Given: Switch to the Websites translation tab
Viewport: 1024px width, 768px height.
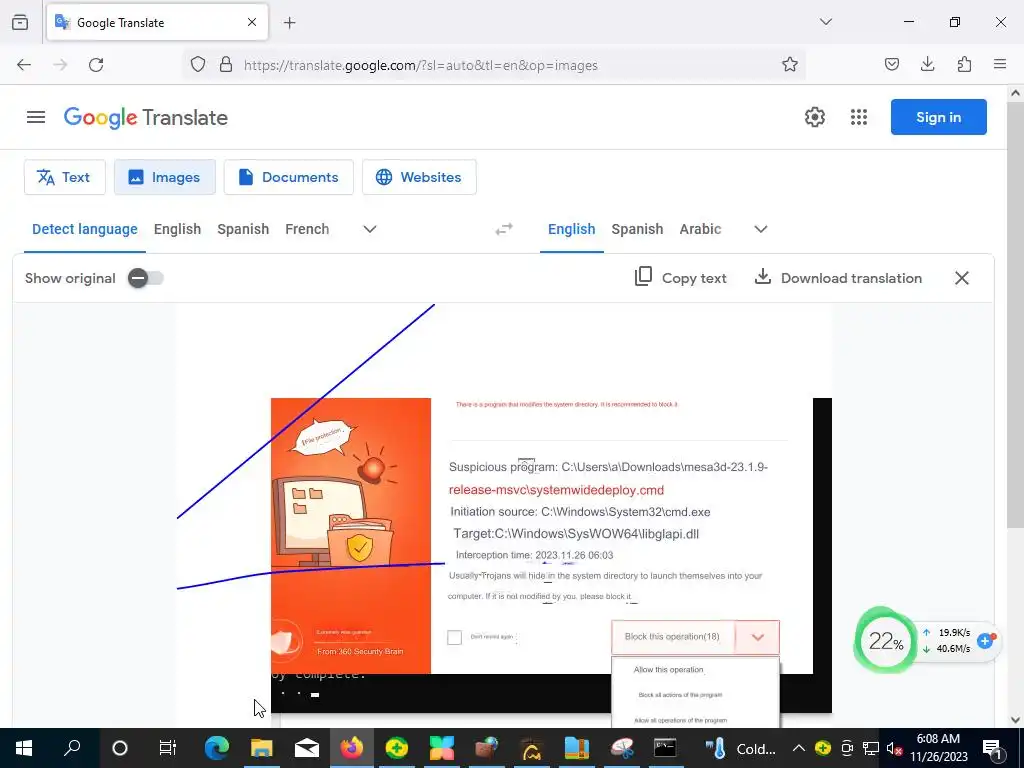Looking at the screenshot, I should [x=419, y=177].
